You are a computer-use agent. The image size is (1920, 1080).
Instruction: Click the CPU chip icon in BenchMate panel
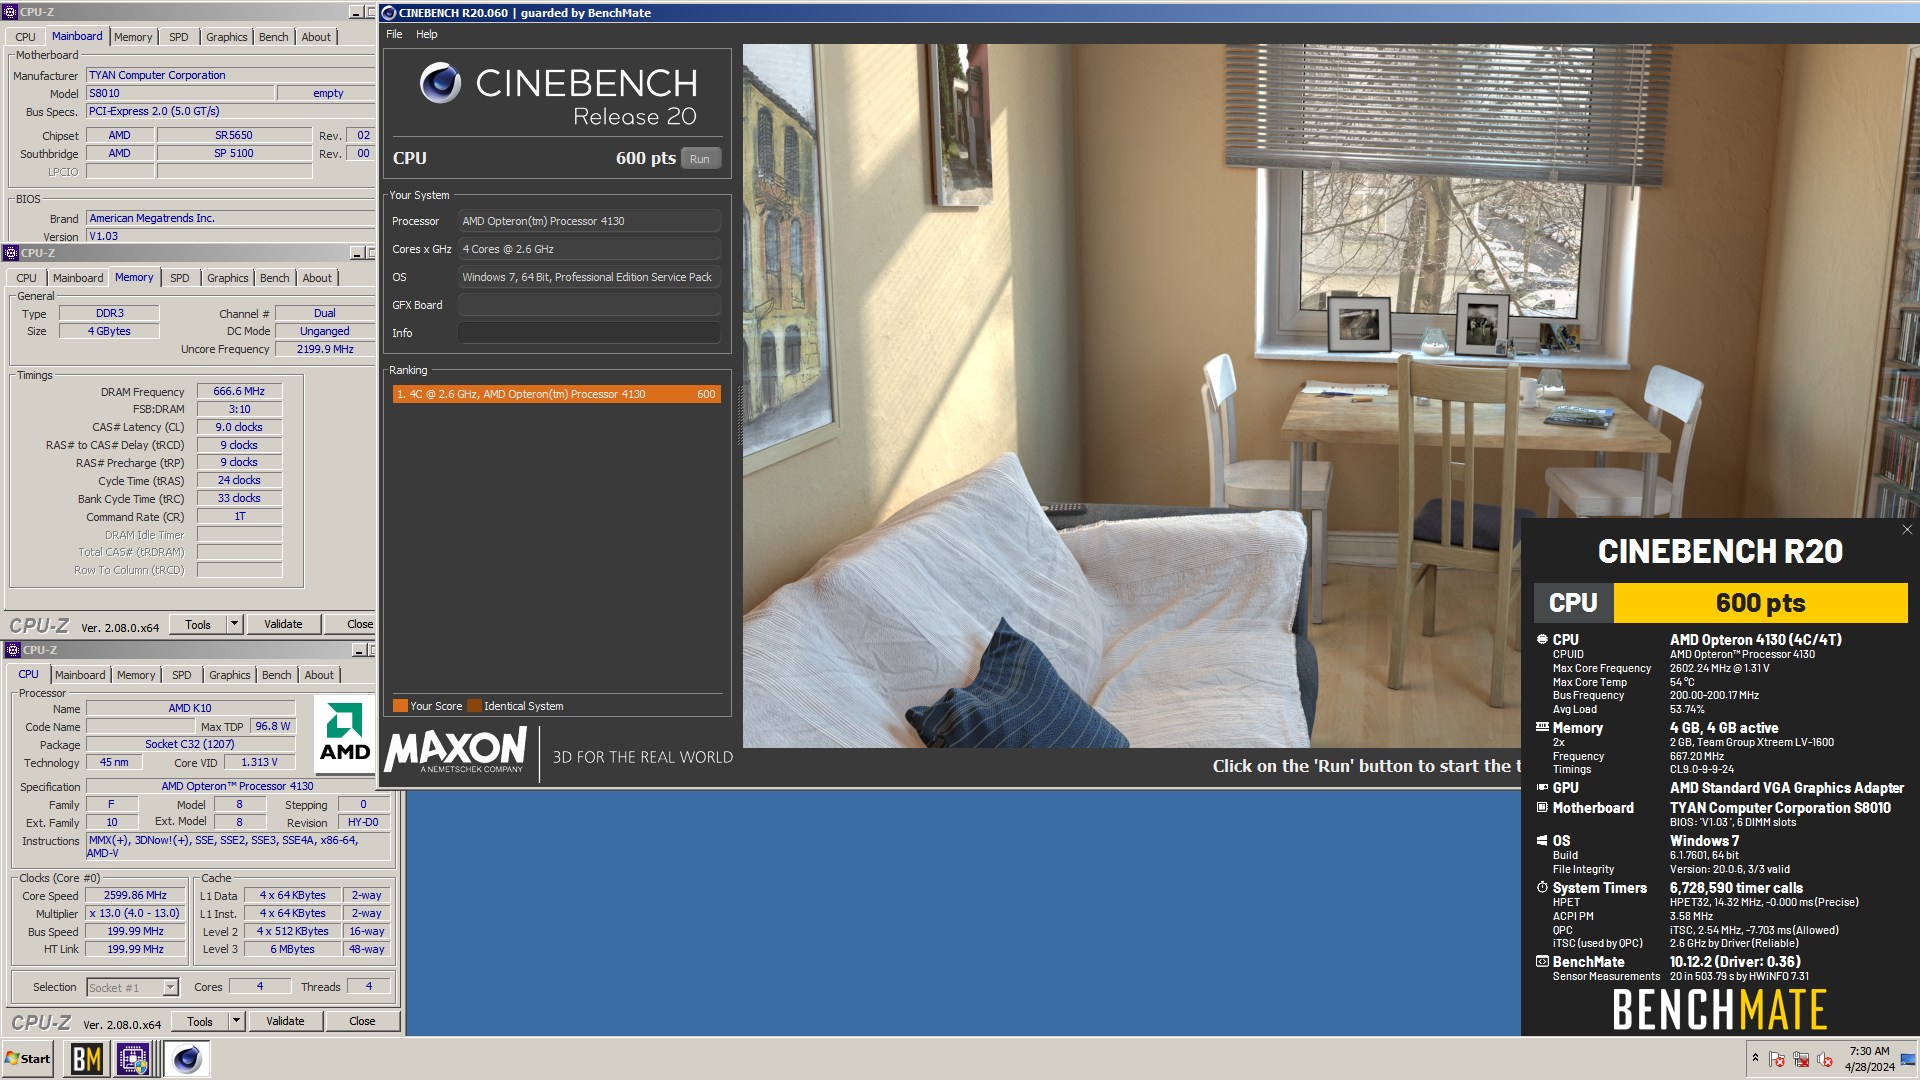(x=1542, y=639)
